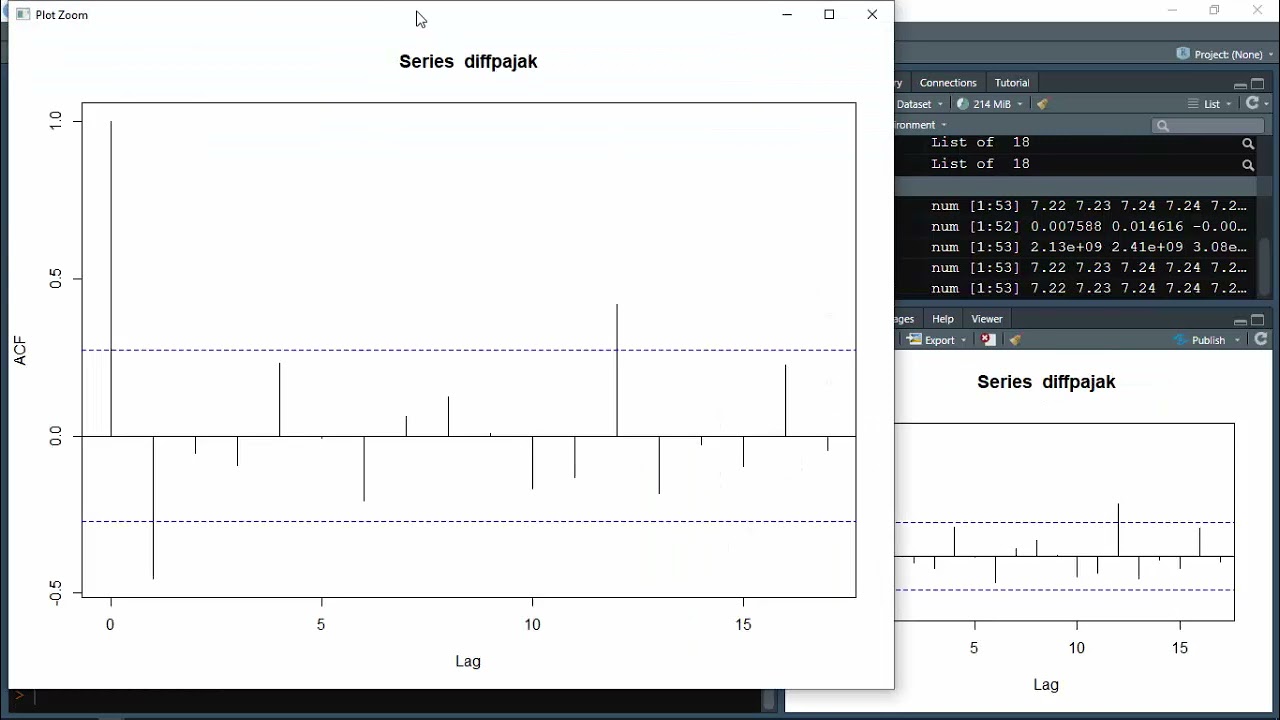
Task: Open the Publish options dropdown arrow
Action: pyautogui.click(x=1237, y=341)
